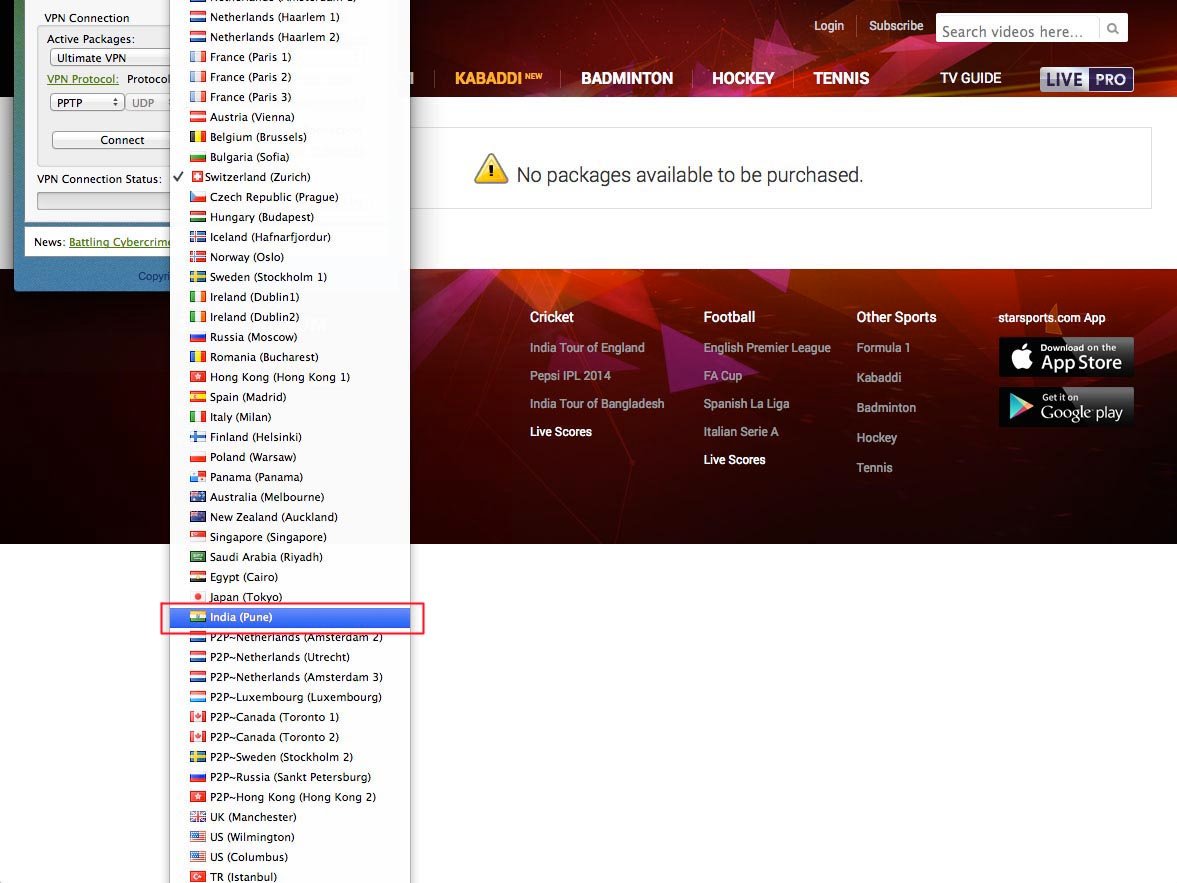Select Poland (Warsaw) server
This screenshot has width=1177, height=883.
[290, 457]
